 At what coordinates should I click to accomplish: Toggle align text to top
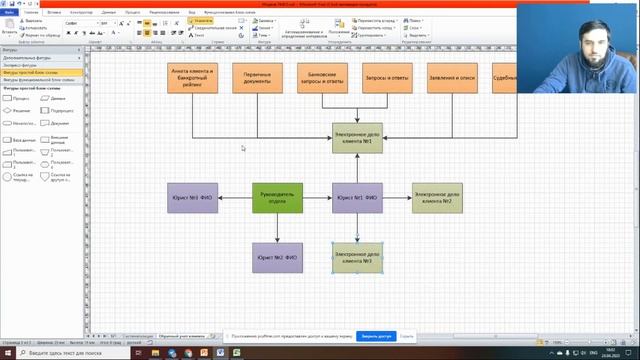pyautogui.click(x=140, y=23)
